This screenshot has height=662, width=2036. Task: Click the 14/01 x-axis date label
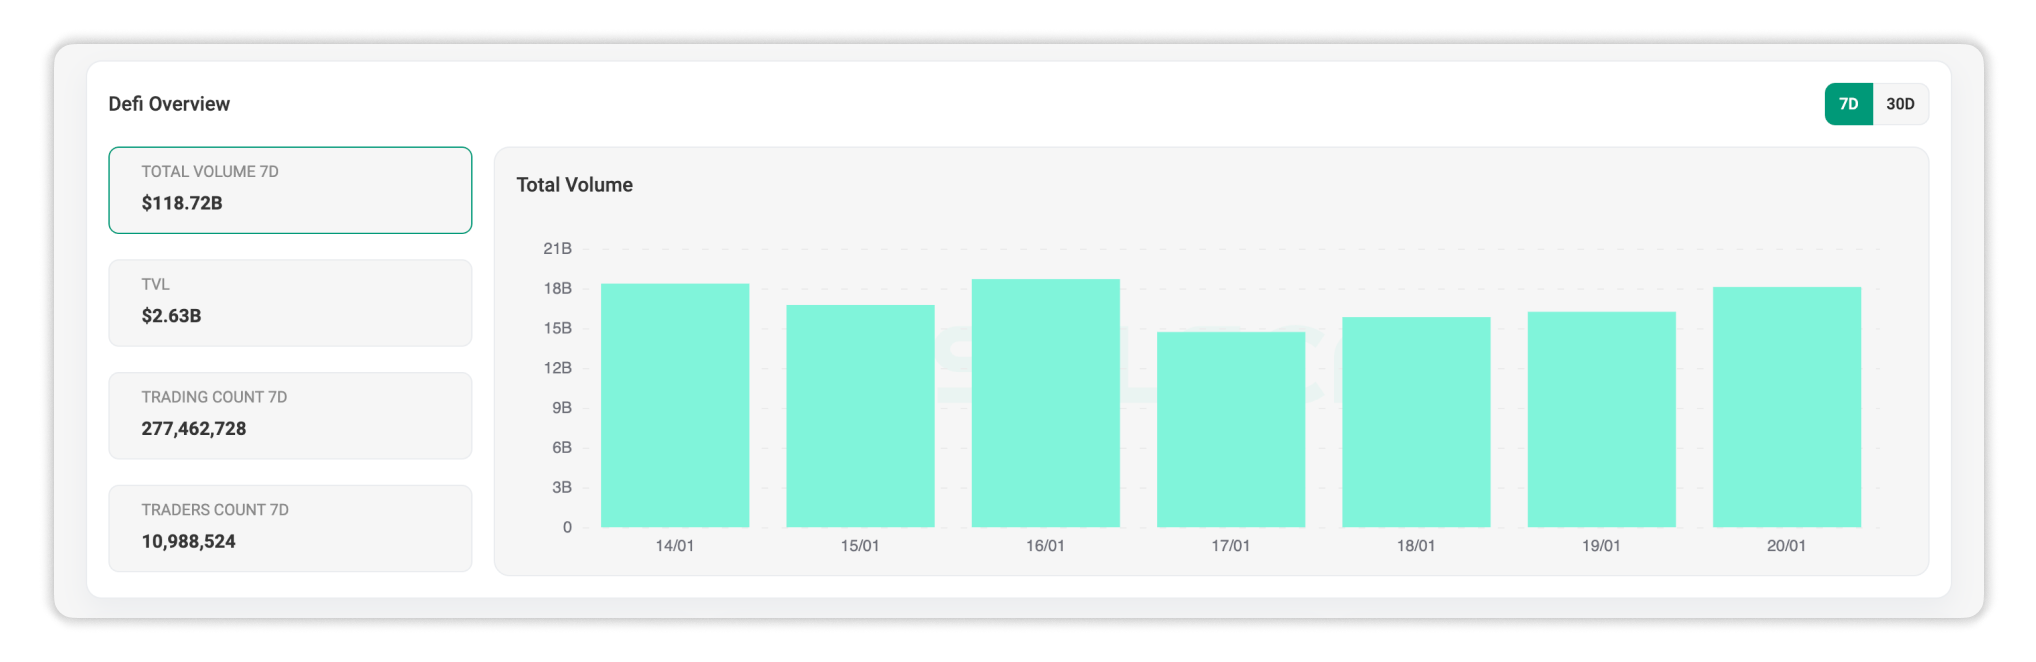(675, 546)
